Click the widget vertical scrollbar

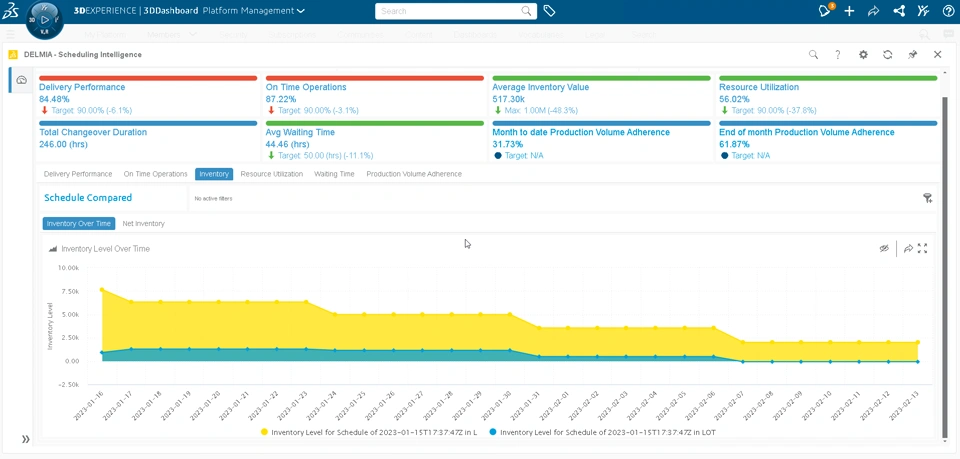coord(945,266)
